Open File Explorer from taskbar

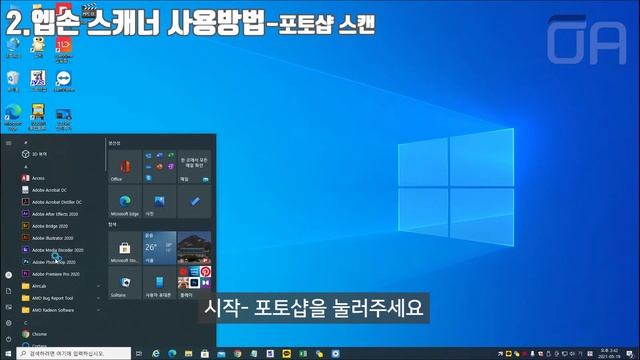tap(188, 353)
